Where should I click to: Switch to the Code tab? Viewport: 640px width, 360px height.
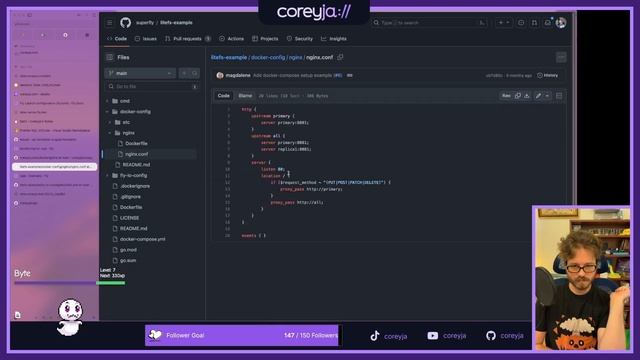coord(117,39)
